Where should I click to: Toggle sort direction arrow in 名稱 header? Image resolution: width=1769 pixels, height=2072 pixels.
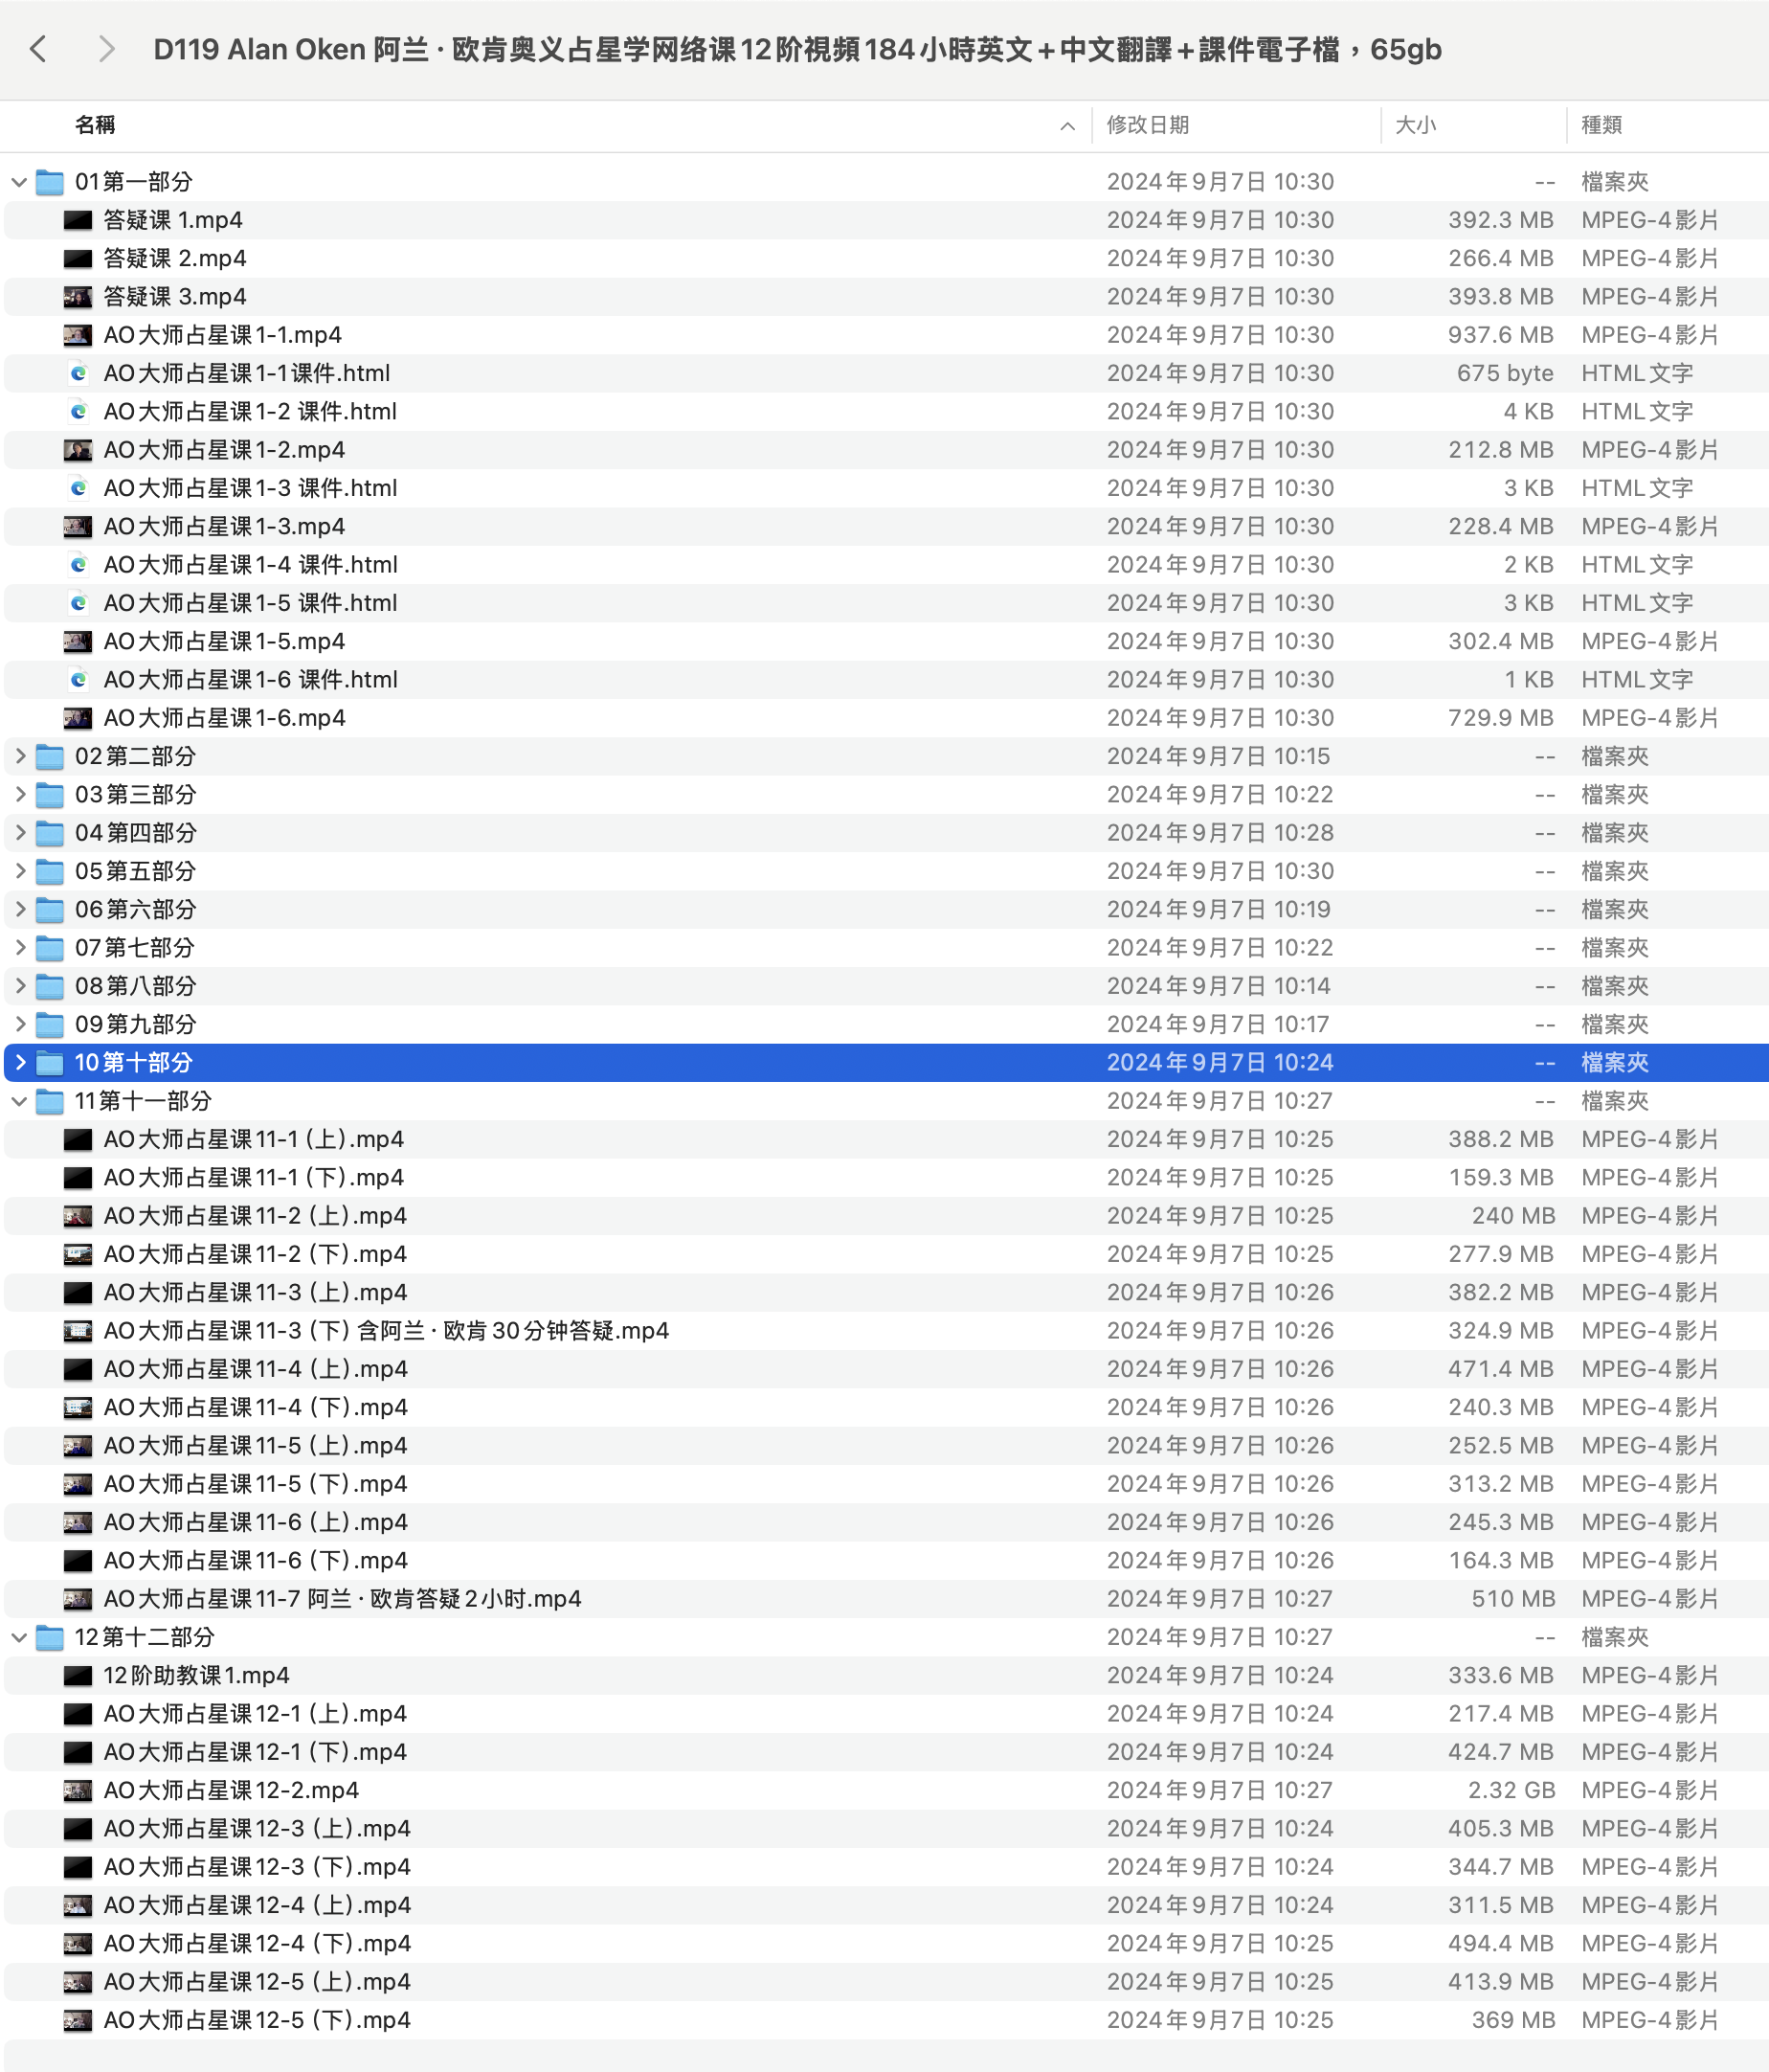click(1067, 126)
